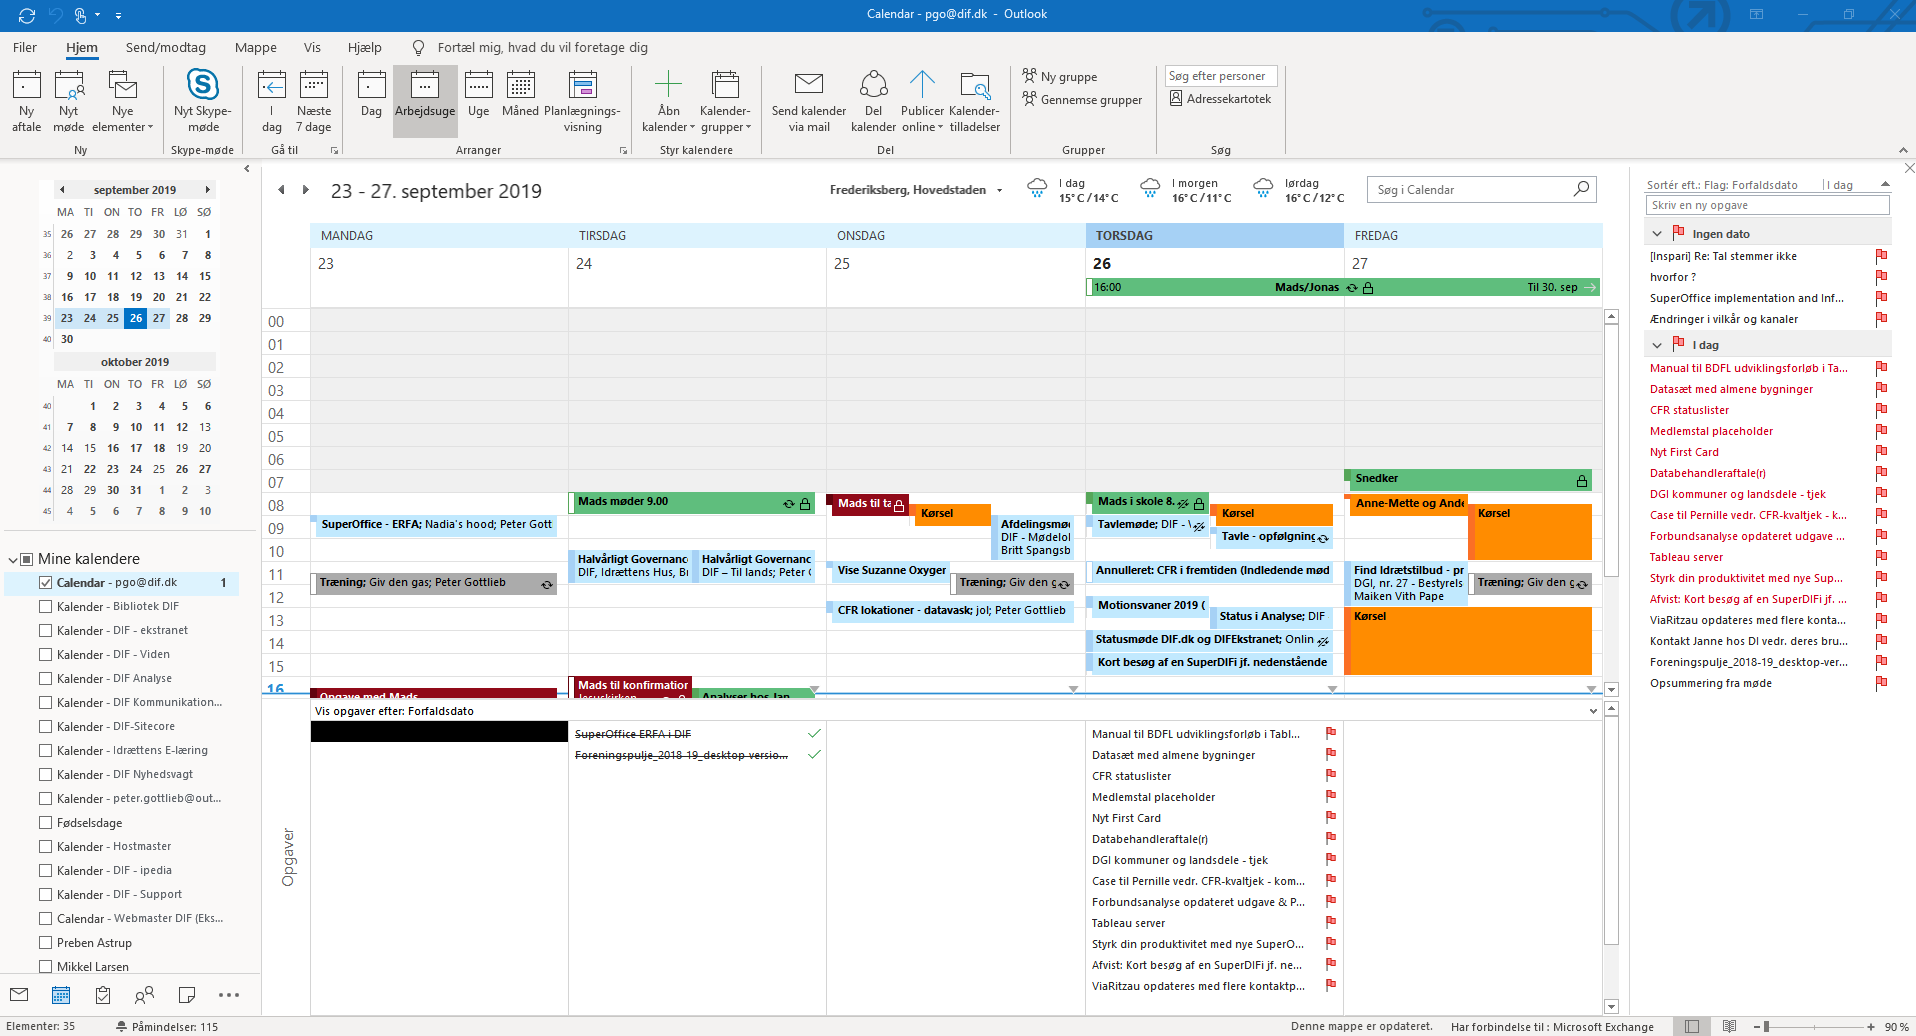Switch to the Mappe tab
The width and height of the screenshot is (1916, 1036).
point(256,47)
